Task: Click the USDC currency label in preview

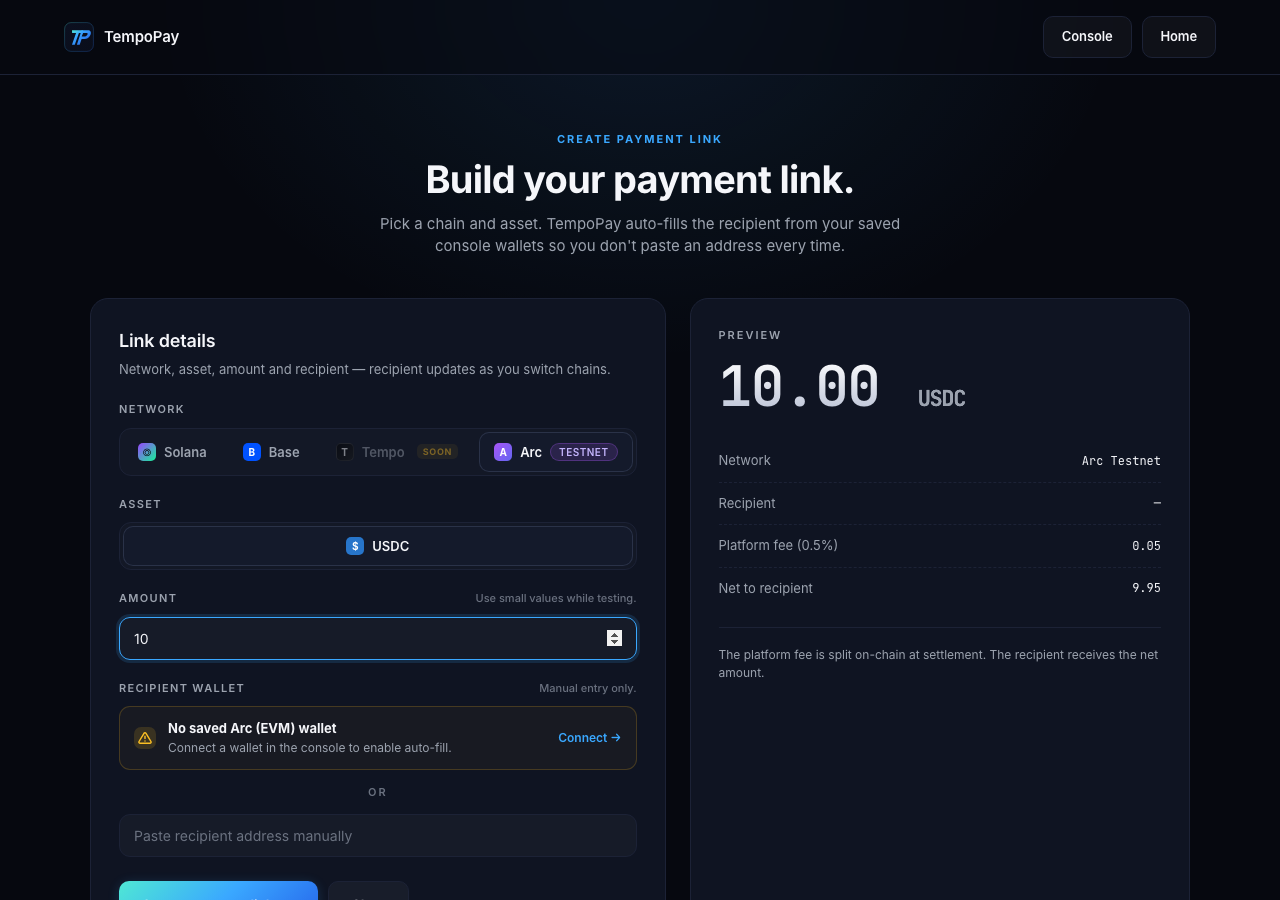Action: coord(942,399)
